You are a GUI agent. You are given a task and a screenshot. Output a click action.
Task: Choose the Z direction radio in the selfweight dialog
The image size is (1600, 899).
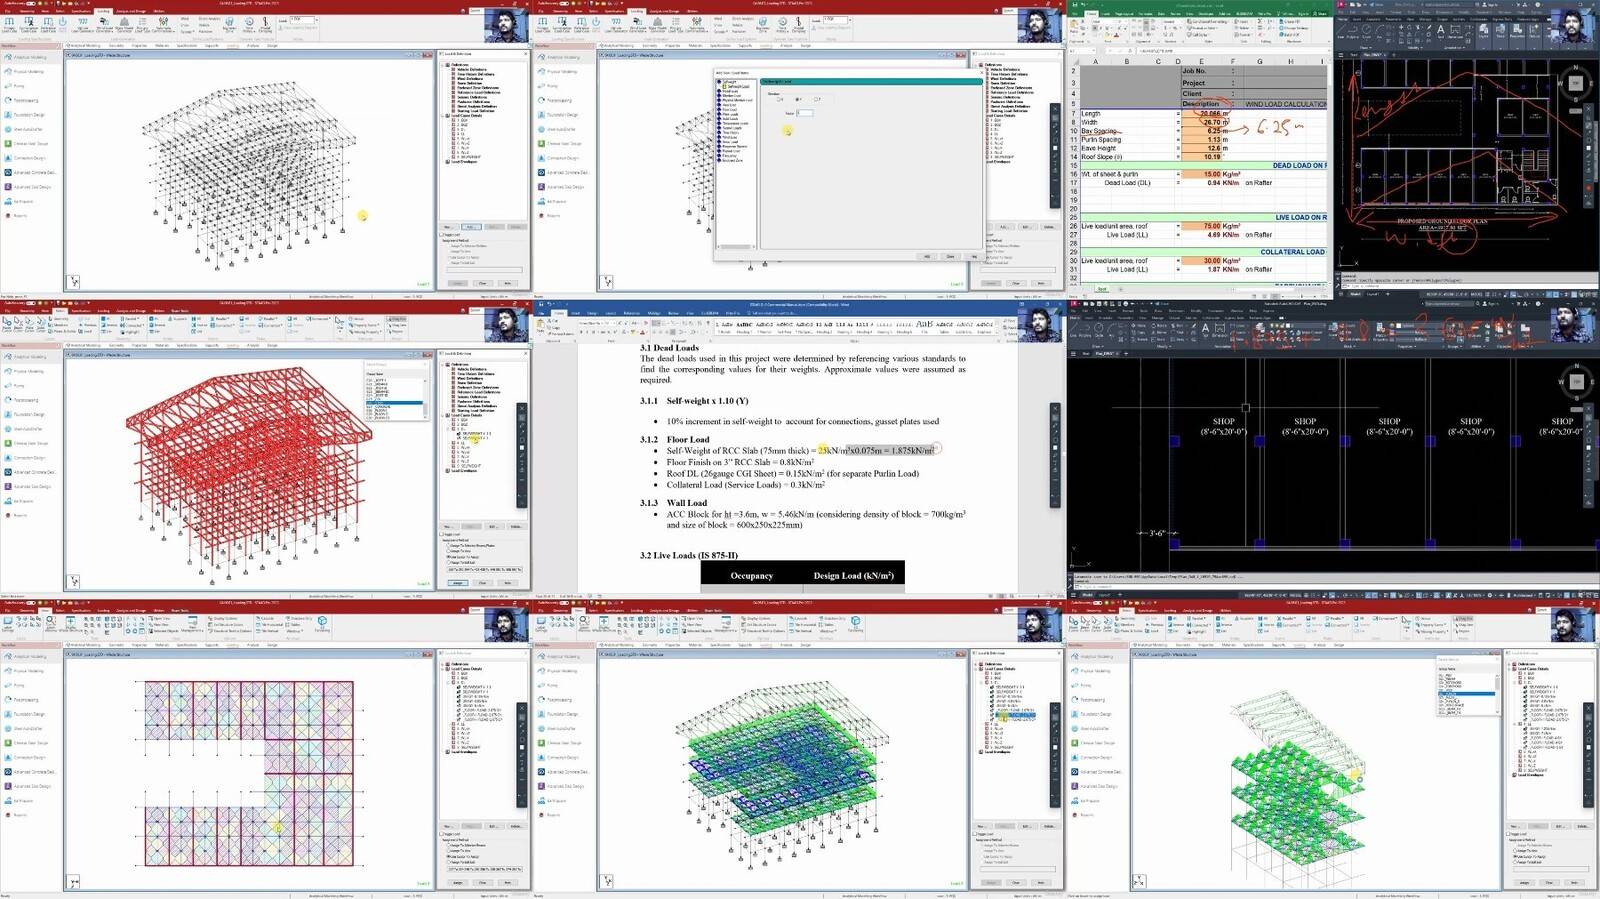pos(816,100)
